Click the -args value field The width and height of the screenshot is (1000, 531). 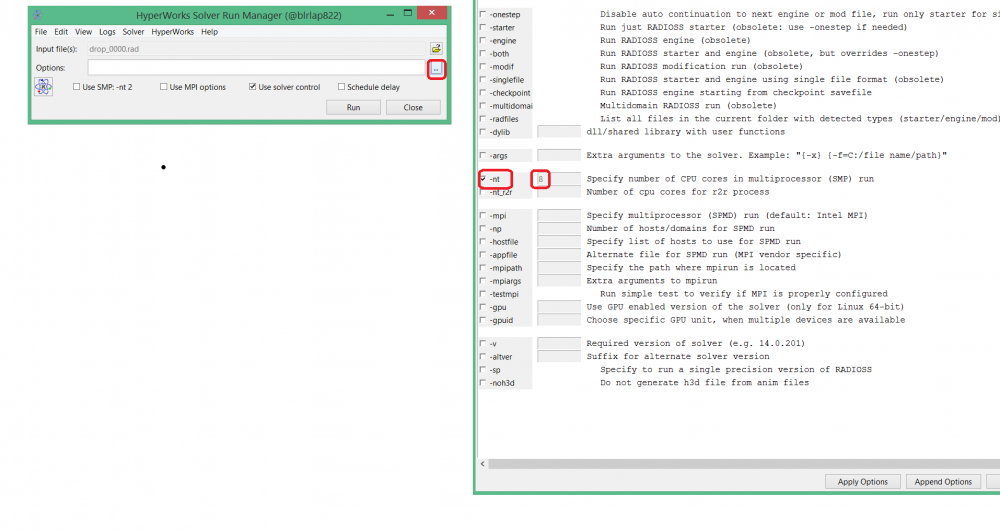click(559, 155)
